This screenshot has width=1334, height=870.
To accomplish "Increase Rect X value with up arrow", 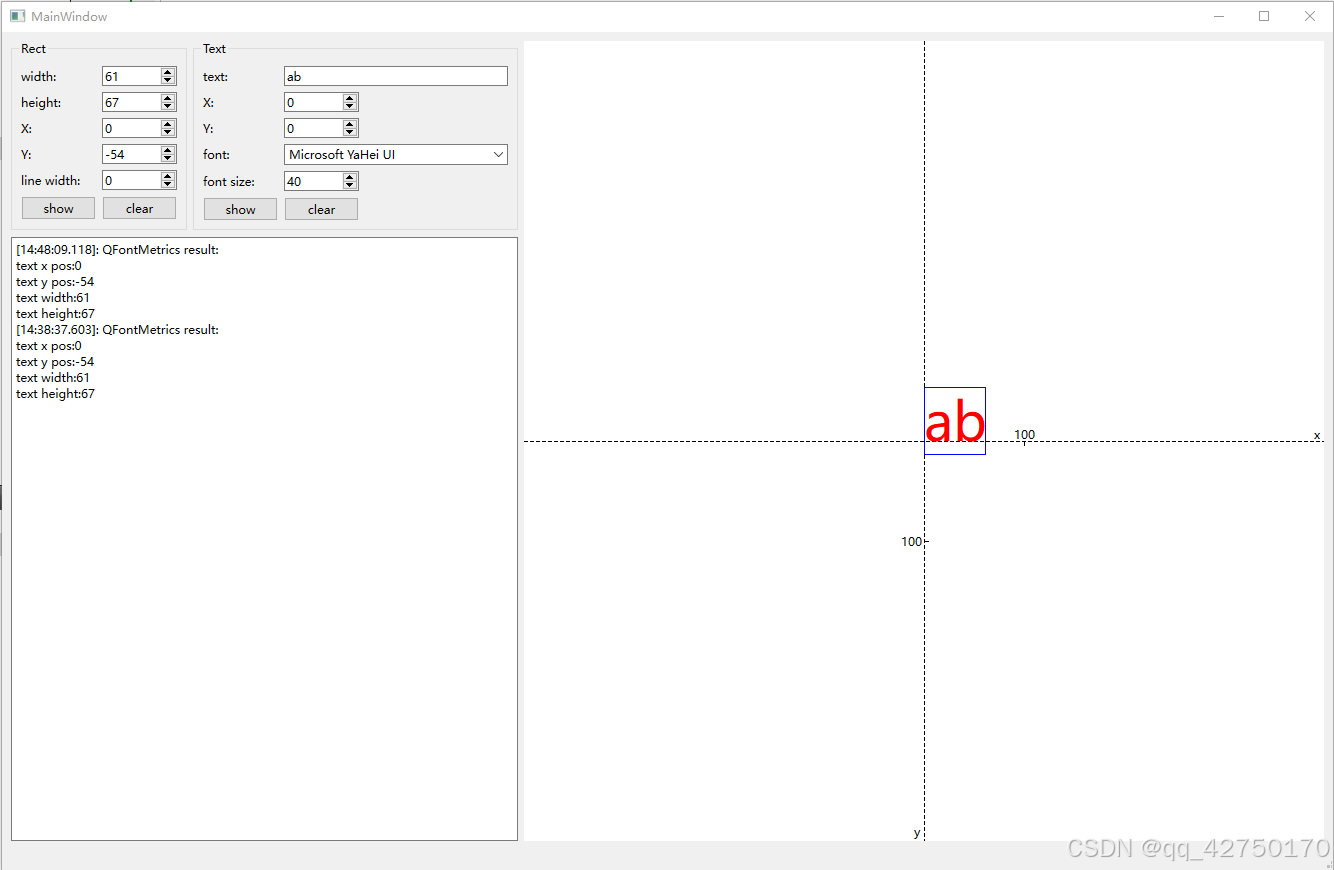I will click(x=167, y=123).
